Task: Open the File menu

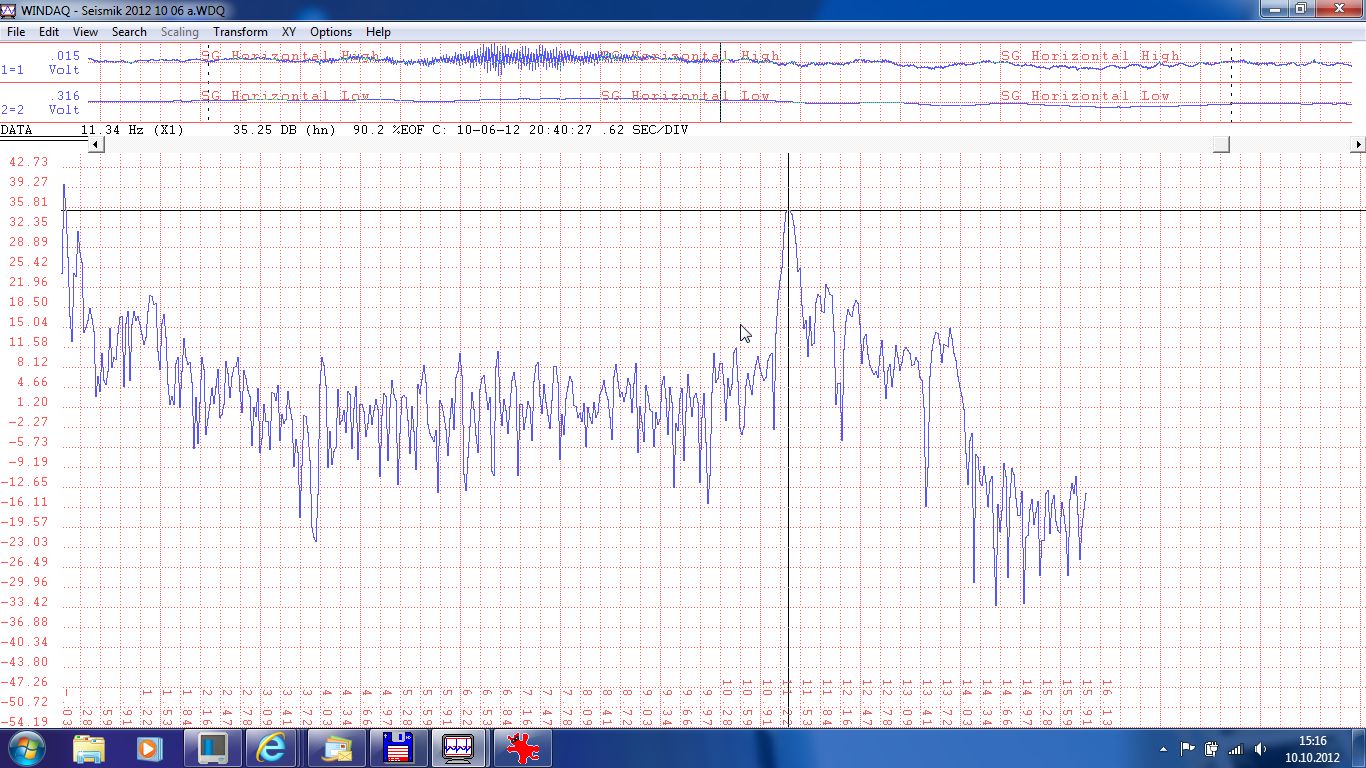Action: click(16, 32)
